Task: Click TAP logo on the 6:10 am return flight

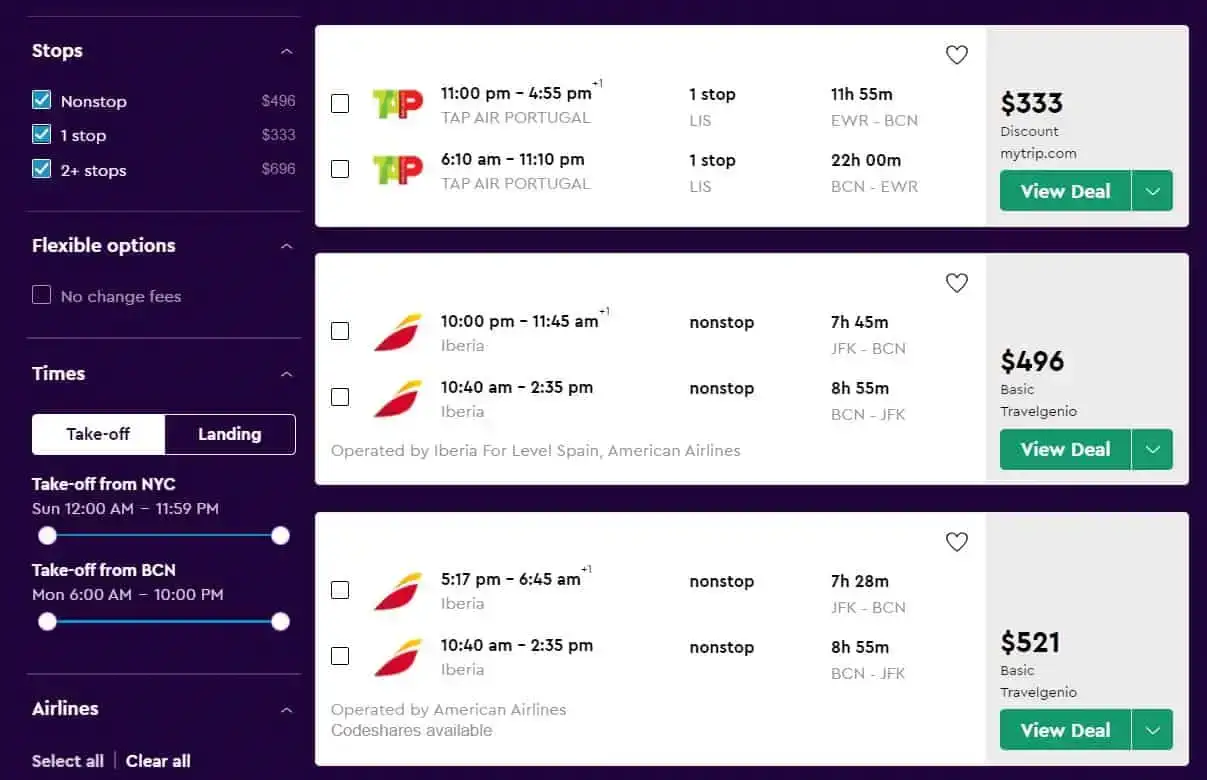Action: pos(397,170)
